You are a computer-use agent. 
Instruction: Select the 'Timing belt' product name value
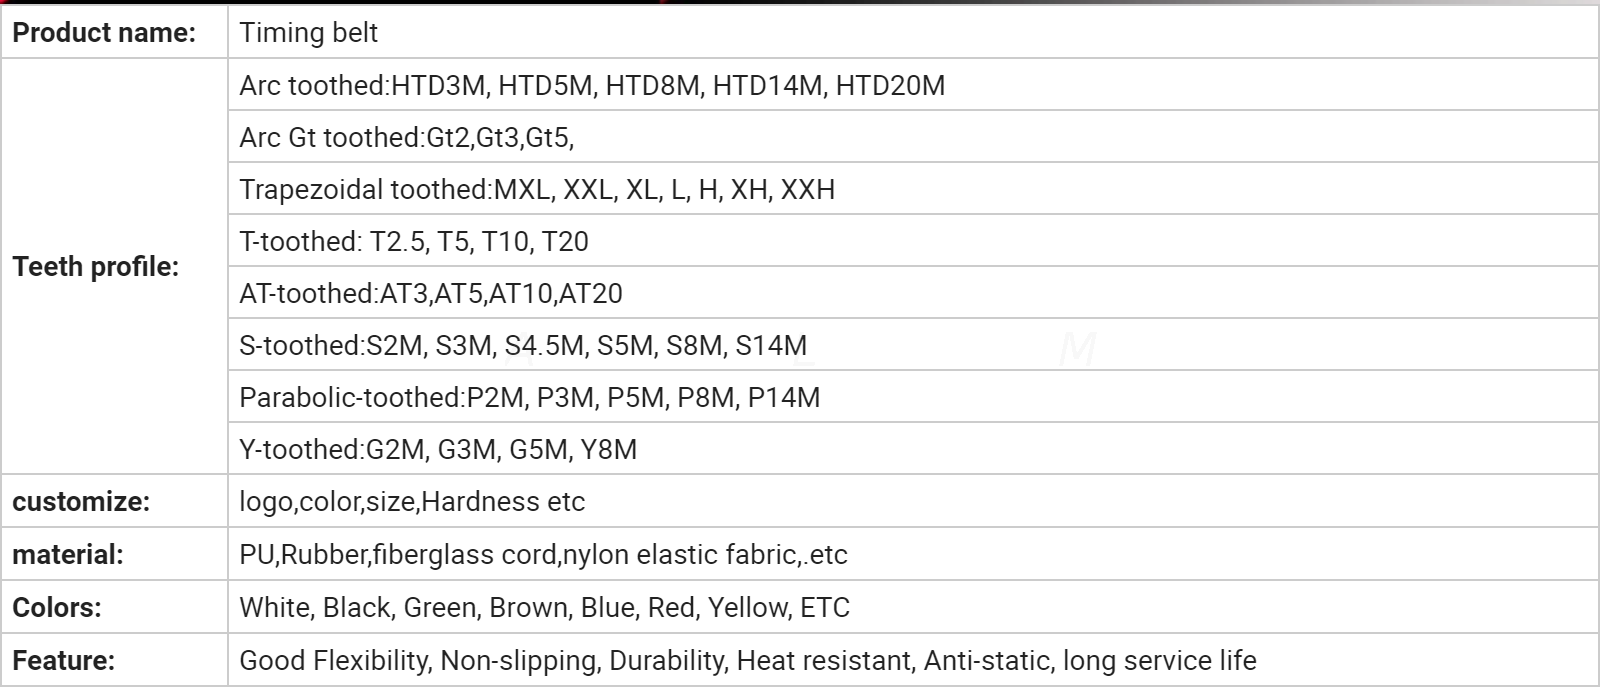pos(309,33)
